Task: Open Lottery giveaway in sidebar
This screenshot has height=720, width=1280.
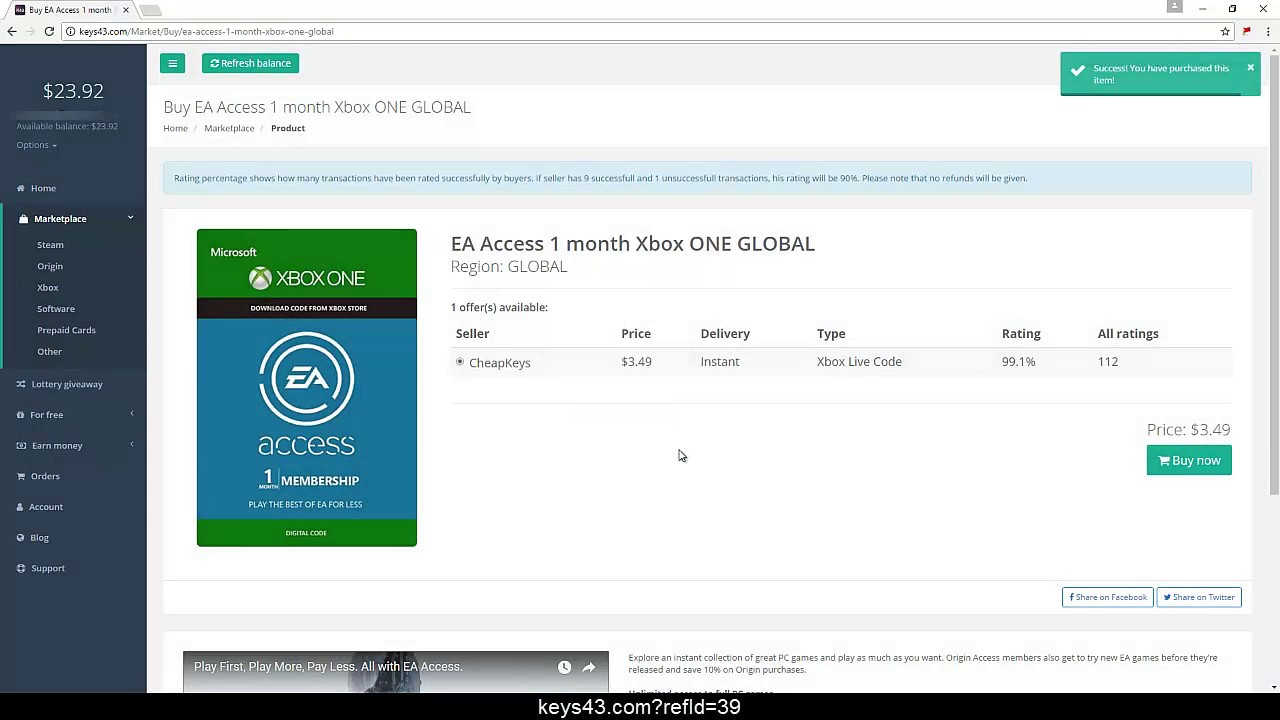Action: [x=67, y=384]
